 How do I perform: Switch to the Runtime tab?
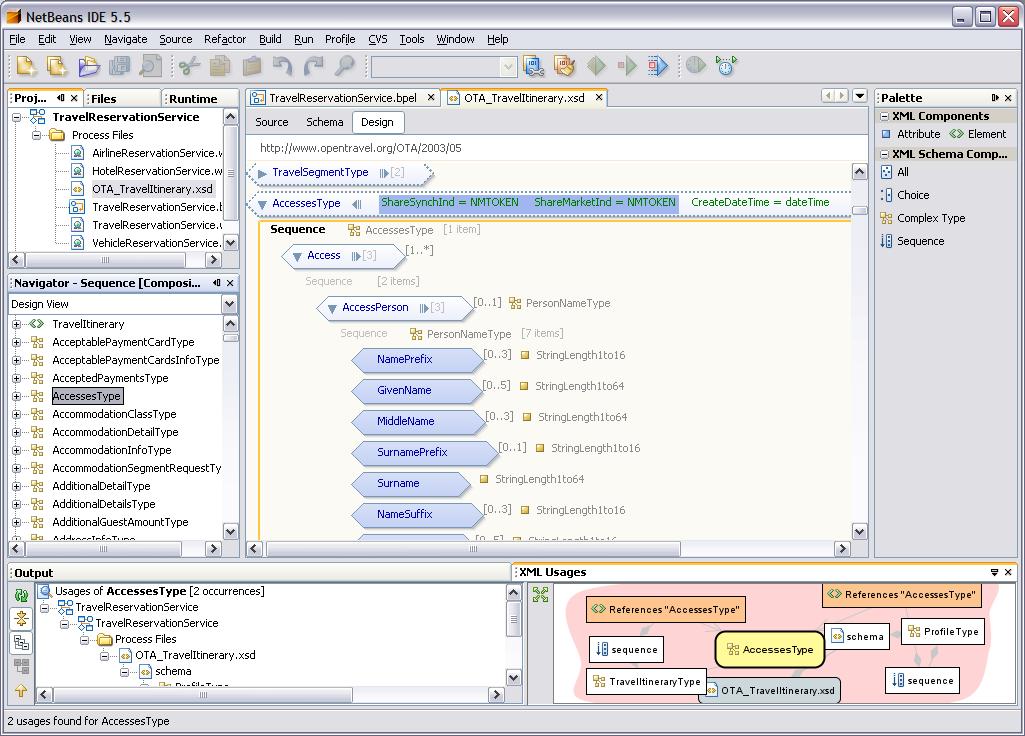click(200, 98)
